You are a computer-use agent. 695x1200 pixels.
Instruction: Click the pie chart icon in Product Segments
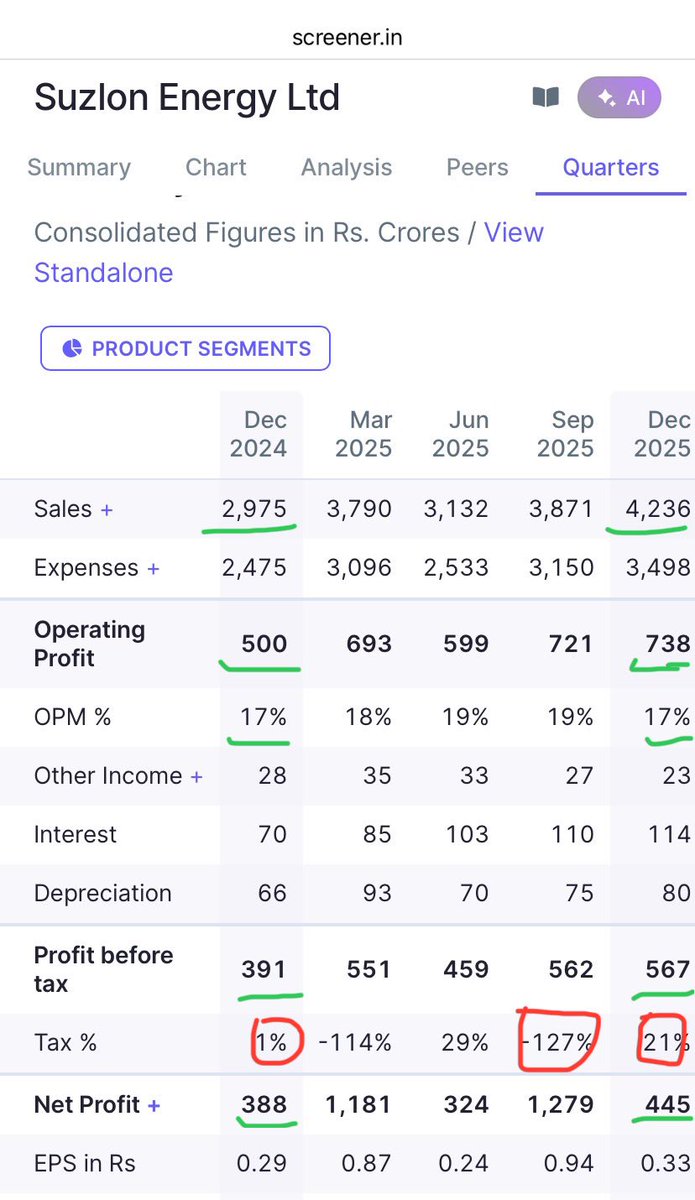point(72,349)
